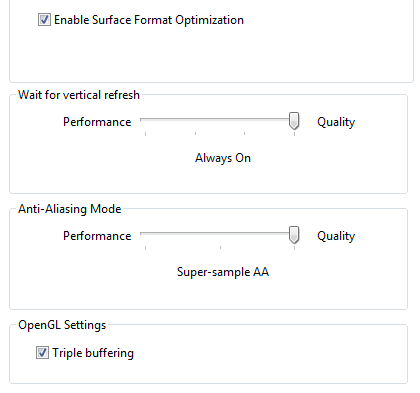Click the Performance label under Wait for vertical refresh
Image resolution: width=420 pixels, height=393 pixels.
pos(97,122)
